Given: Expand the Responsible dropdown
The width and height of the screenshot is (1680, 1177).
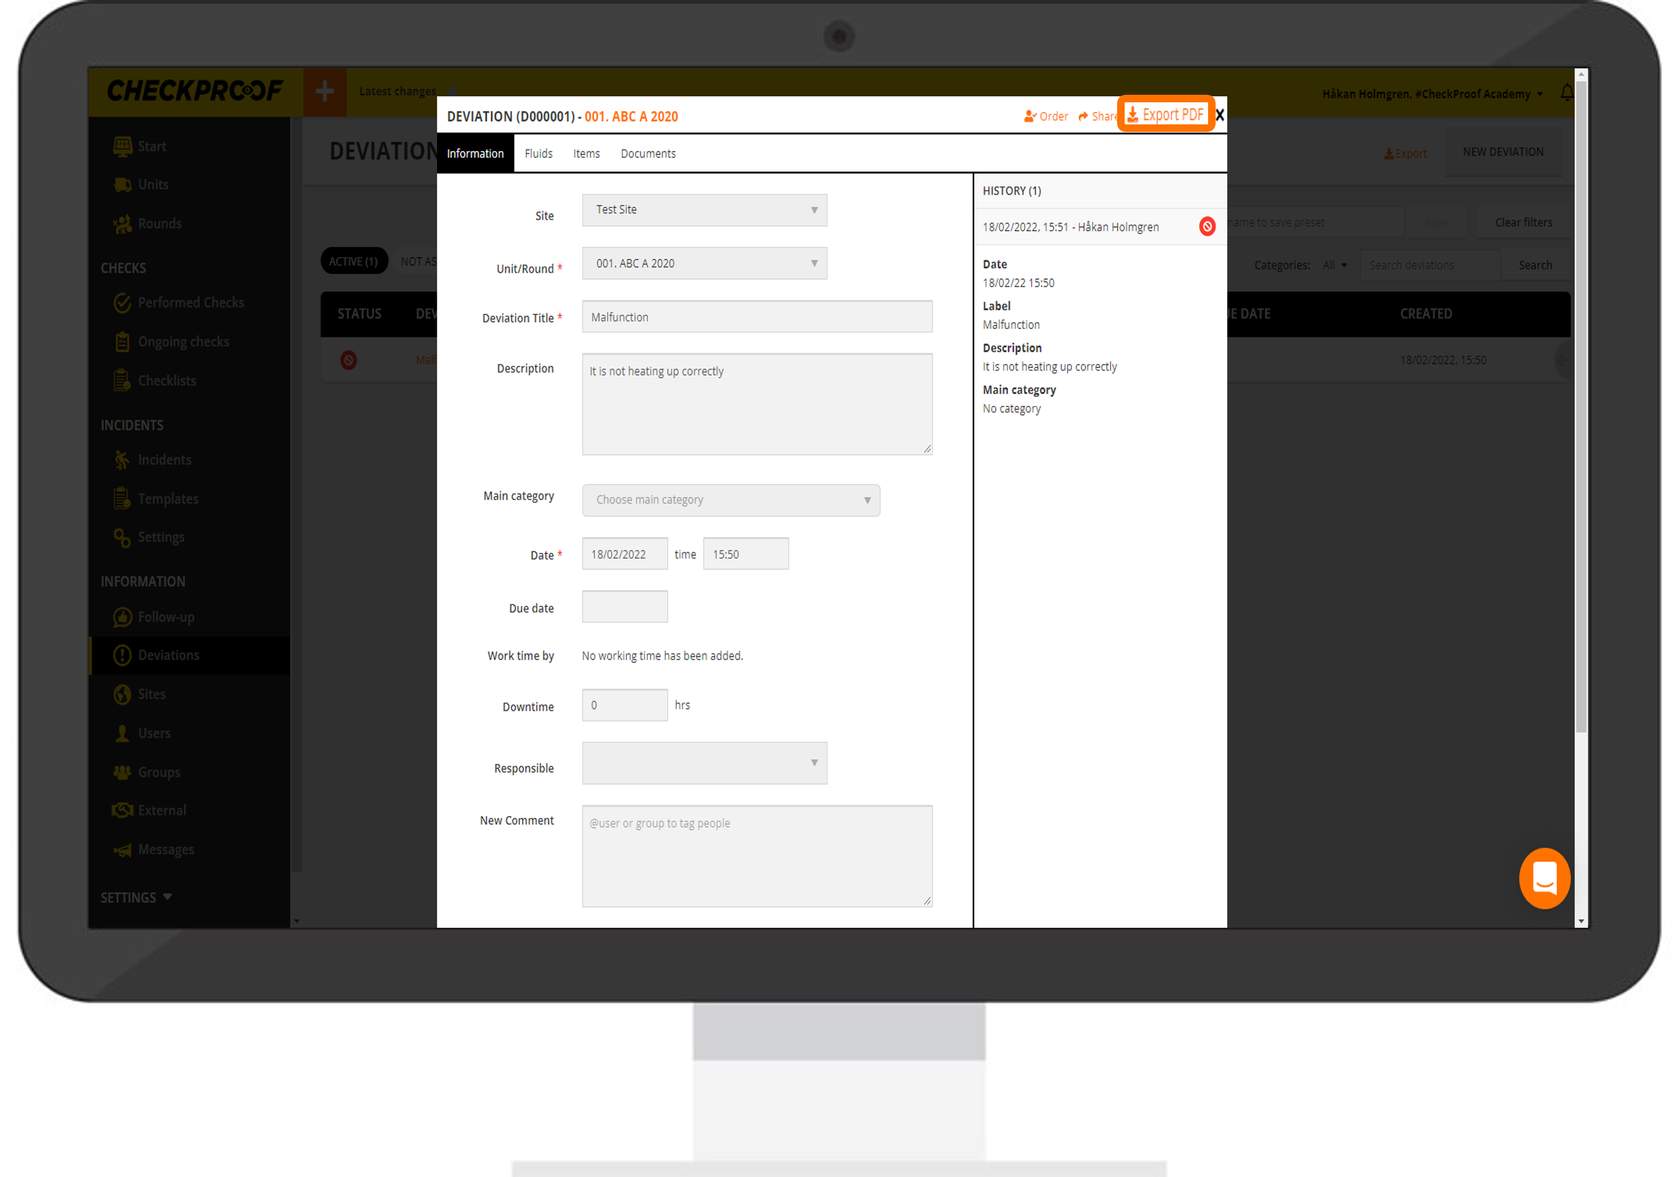Looking at the screenshot, I should pos(704,763).
